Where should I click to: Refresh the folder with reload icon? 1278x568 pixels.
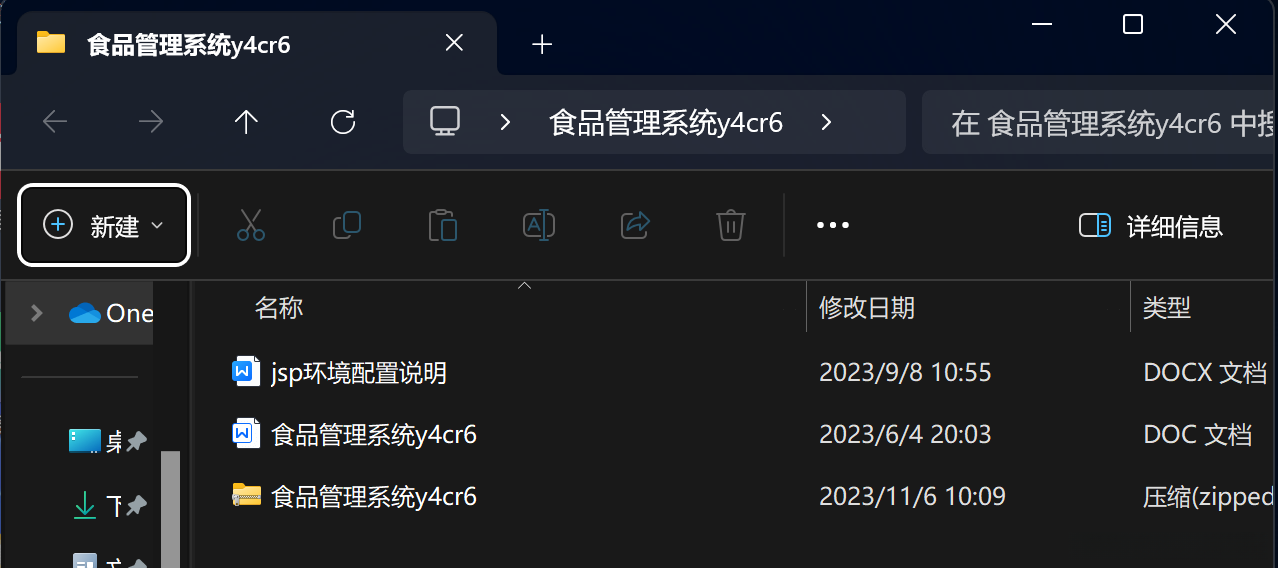[343, 122]
